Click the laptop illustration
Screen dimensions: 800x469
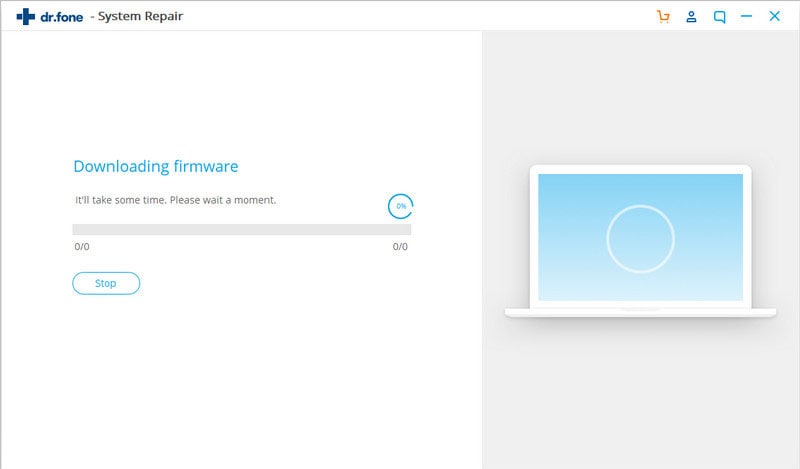pos(640,241)
